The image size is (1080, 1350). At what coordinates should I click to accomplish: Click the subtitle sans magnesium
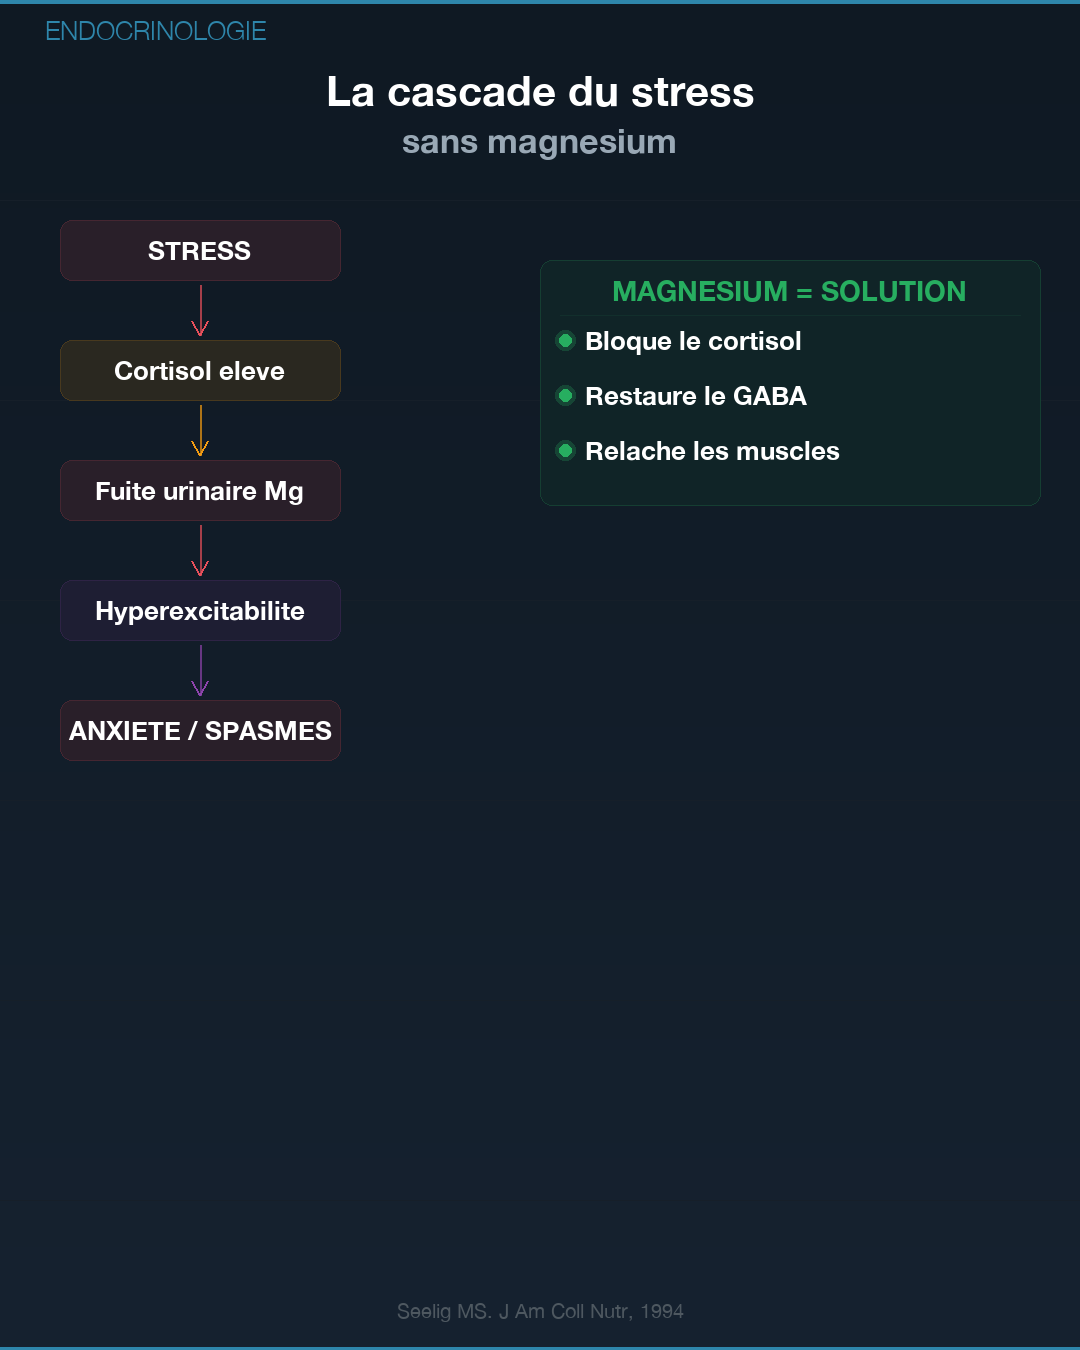click(539, 142)
